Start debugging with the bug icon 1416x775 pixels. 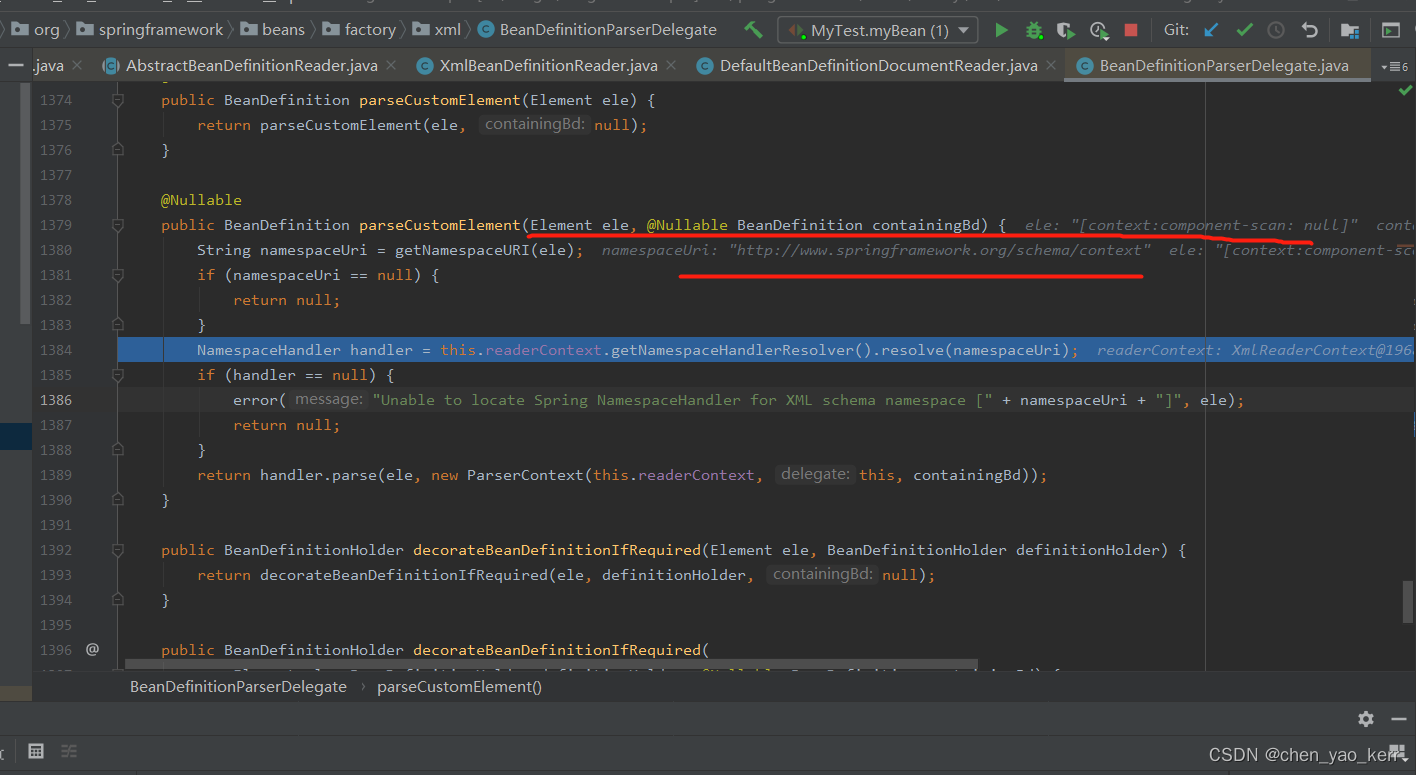(1034, 30)
